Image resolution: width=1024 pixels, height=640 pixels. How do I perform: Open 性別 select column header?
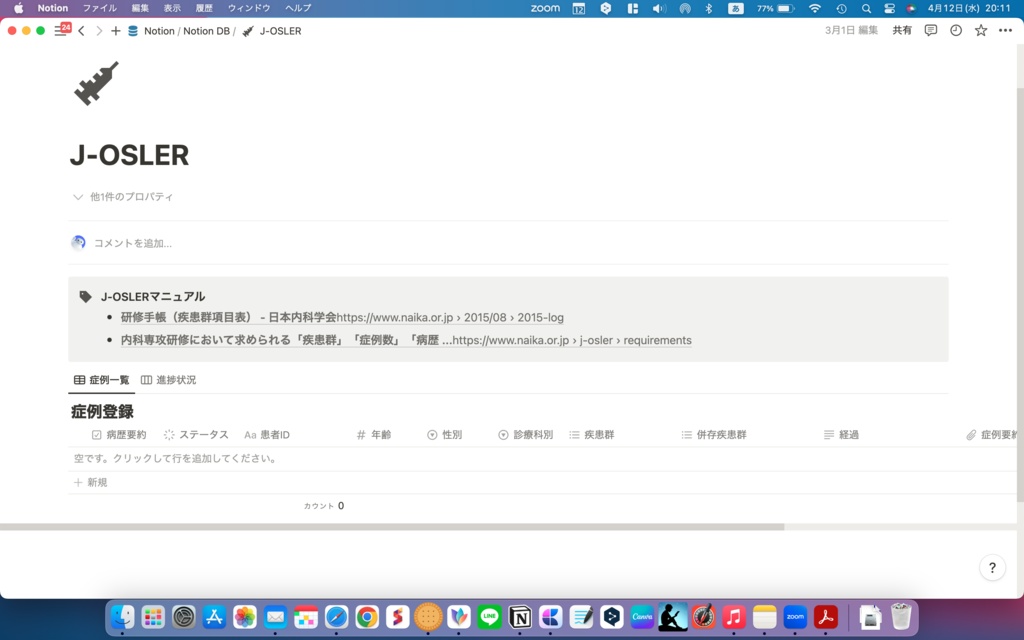(444, 435)
